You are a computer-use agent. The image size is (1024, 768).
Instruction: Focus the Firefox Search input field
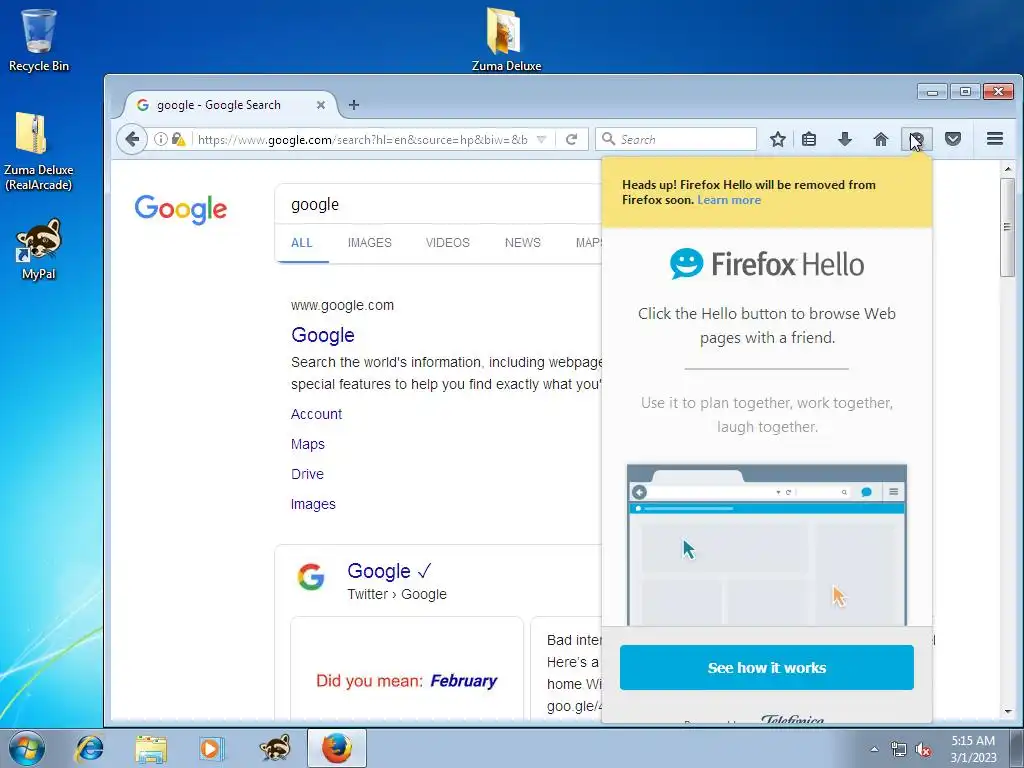click(x=676, y=139)
